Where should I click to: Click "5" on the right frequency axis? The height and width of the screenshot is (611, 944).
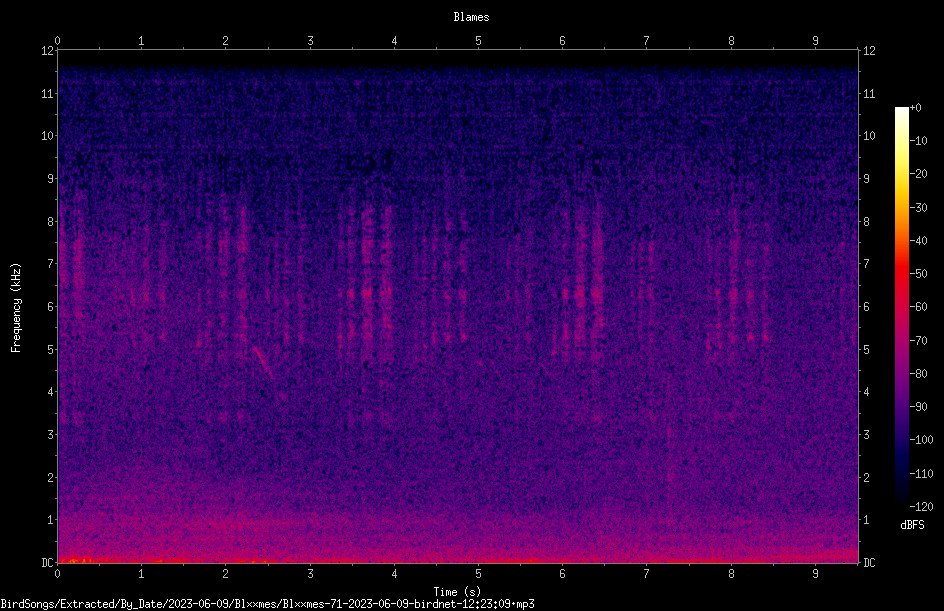pyautogui.click(x=866, y=349)
